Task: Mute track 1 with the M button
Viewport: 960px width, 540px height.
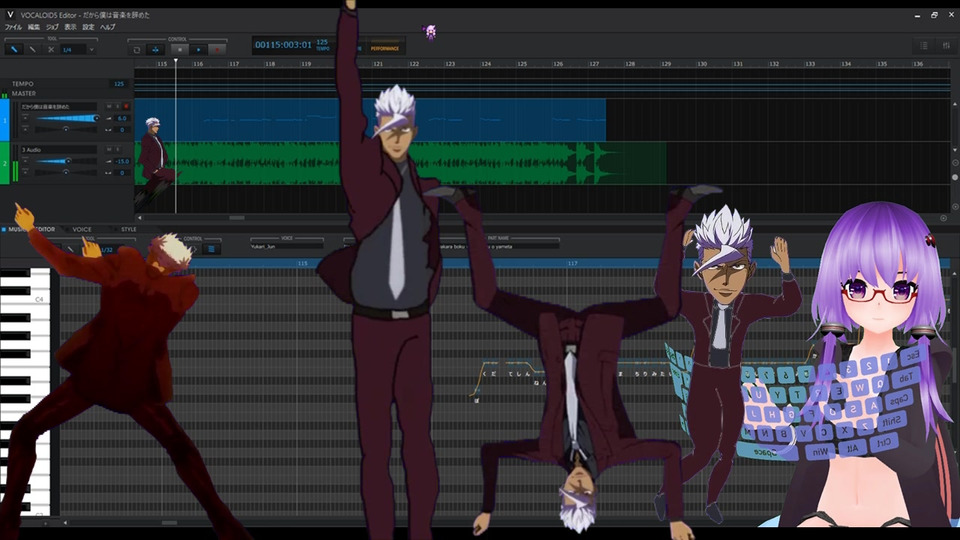Action: point(109,107)
